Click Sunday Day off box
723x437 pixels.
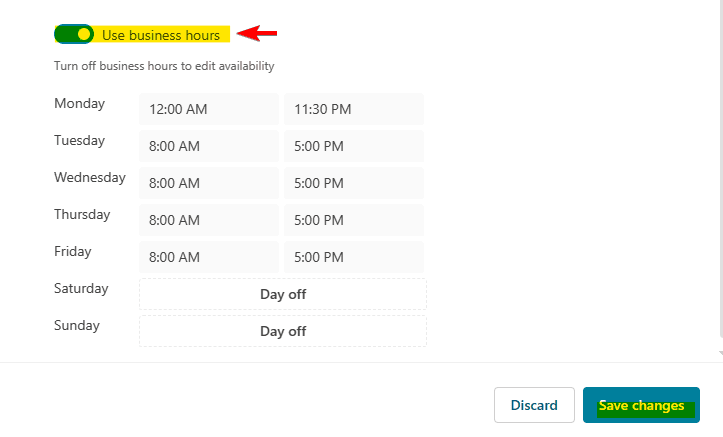tap(283, 331)
